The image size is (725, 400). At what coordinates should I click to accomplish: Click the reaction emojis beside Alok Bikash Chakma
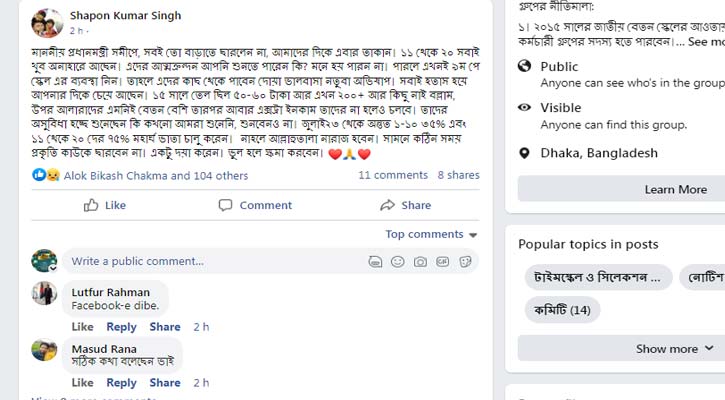[46, 175]
